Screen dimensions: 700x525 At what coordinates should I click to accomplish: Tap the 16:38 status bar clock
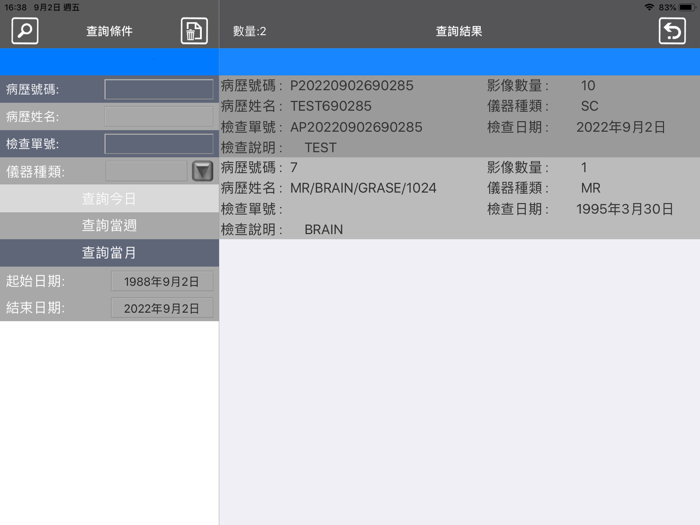[16, 8]
